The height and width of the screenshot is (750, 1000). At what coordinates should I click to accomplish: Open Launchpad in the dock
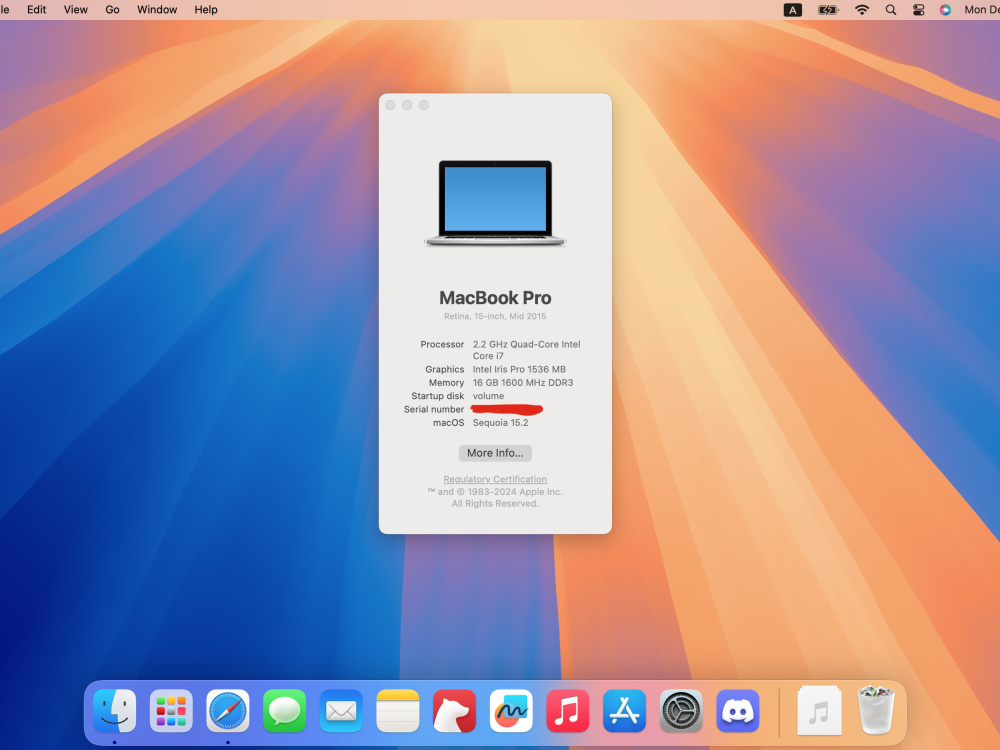(171, 710)
